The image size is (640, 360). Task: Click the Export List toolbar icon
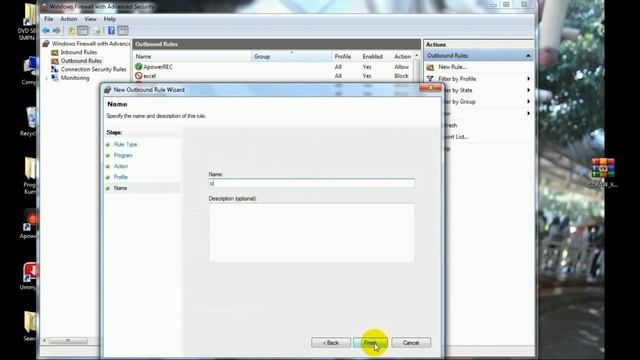click(x=97, y=31)
